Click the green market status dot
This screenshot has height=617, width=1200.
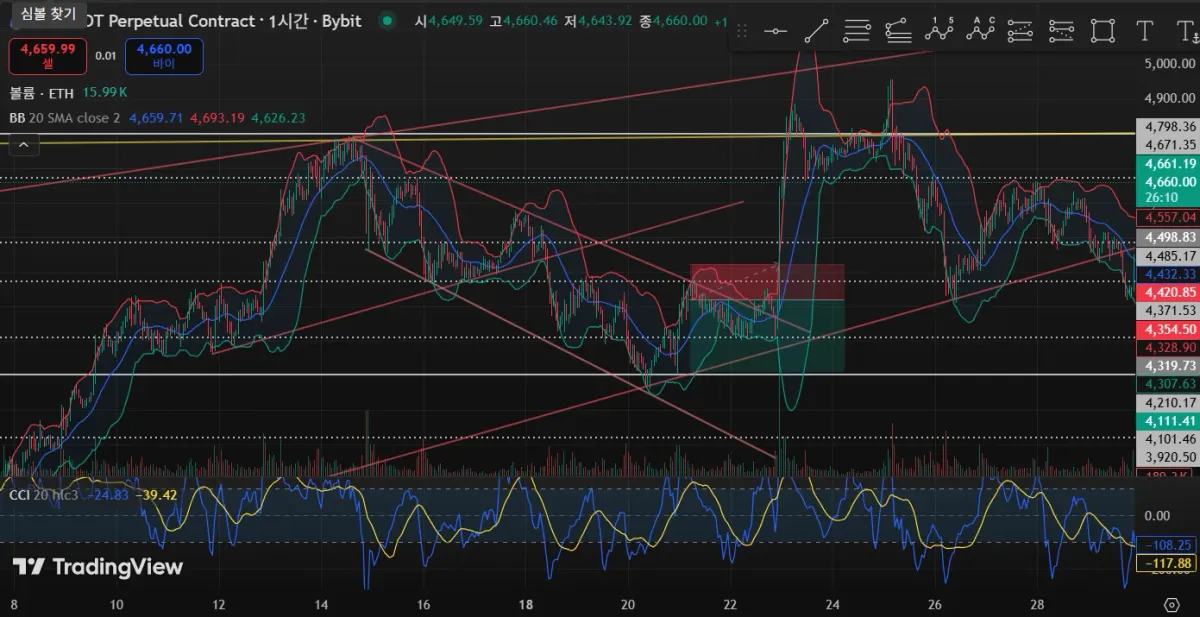[x=386, y=20]
